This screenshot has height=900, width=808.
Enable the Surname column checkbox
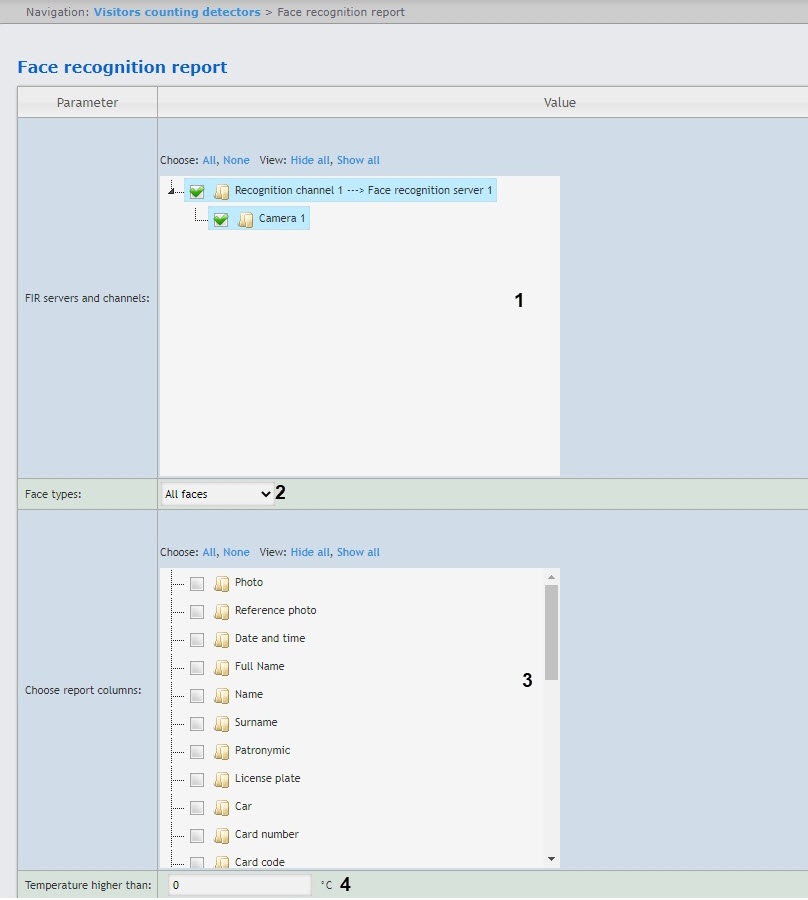197,723
